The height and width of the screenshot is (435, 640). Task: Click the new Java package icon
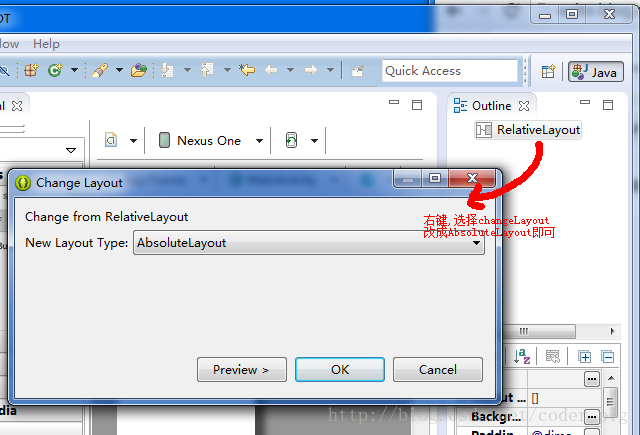click(31, 71)
